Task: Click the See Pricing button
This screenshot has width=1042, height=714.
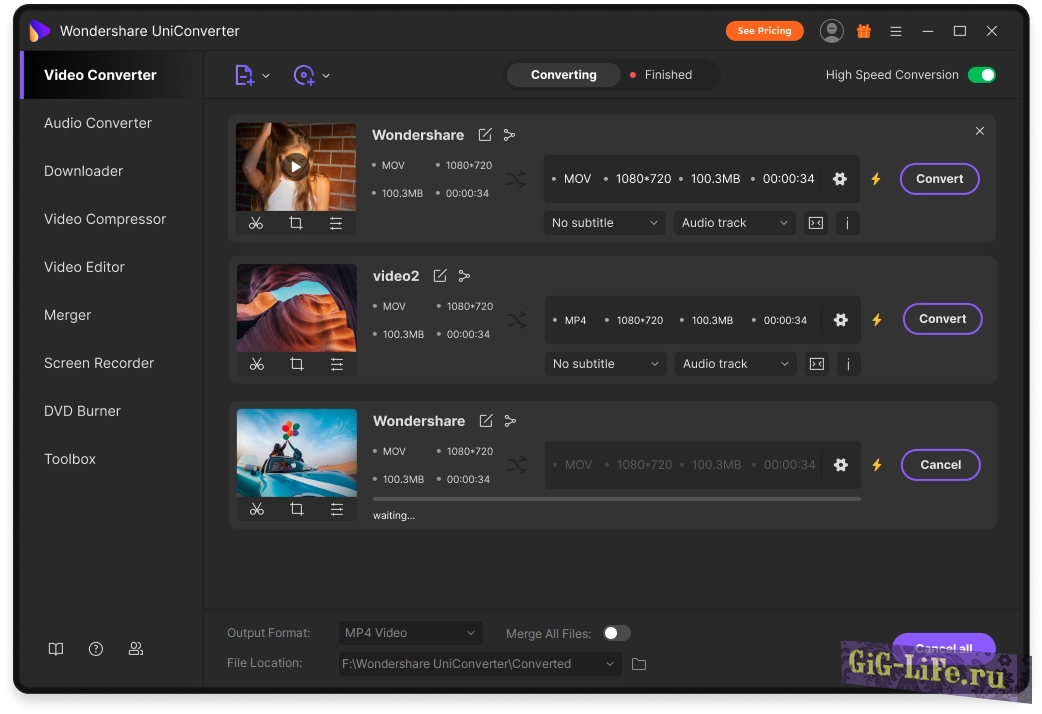Action: (x=764, y=31)
